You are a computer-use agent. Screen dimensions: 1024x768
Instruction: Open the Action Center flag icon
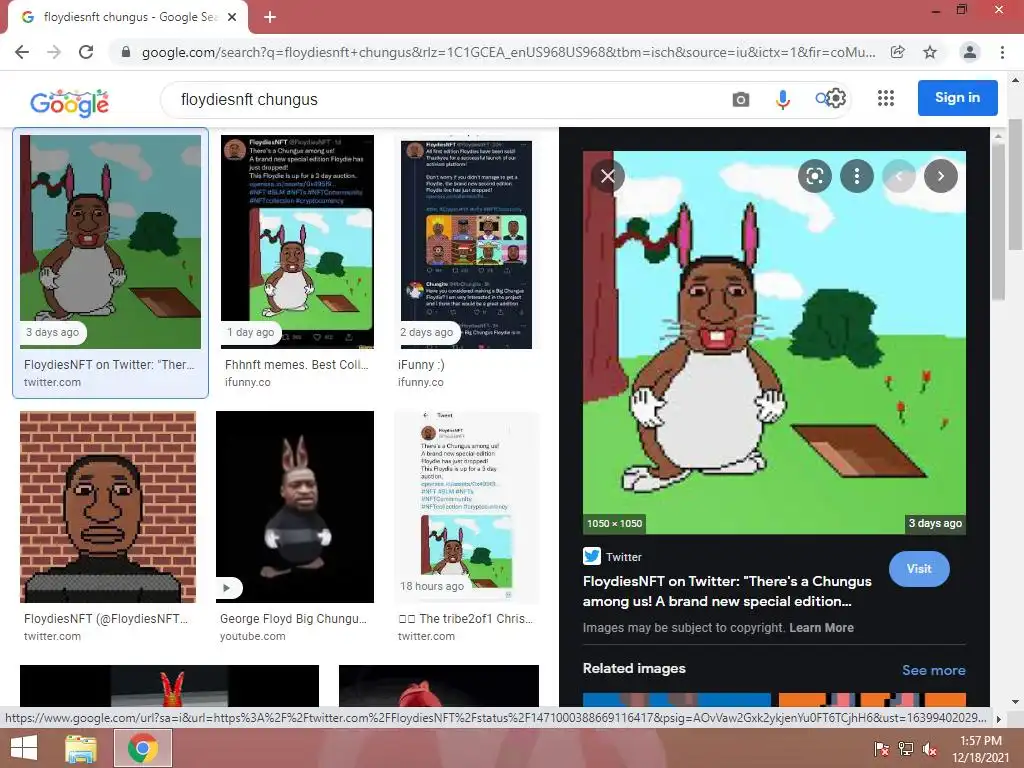[881, 749]
